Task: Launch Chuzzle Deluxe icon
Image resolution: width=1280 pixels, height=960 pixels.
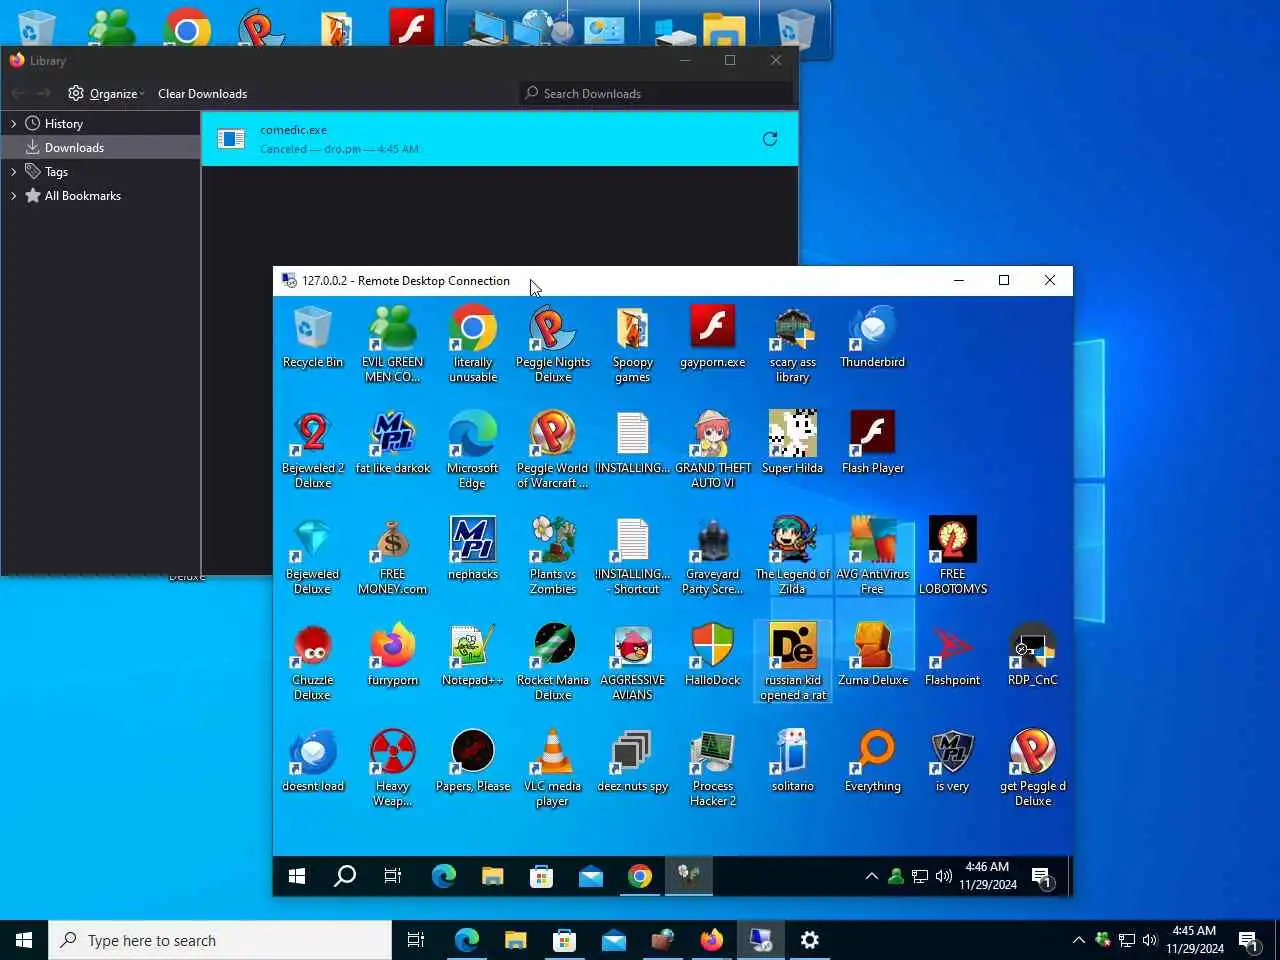Action: pyautogui.click(x=312, y=662)
